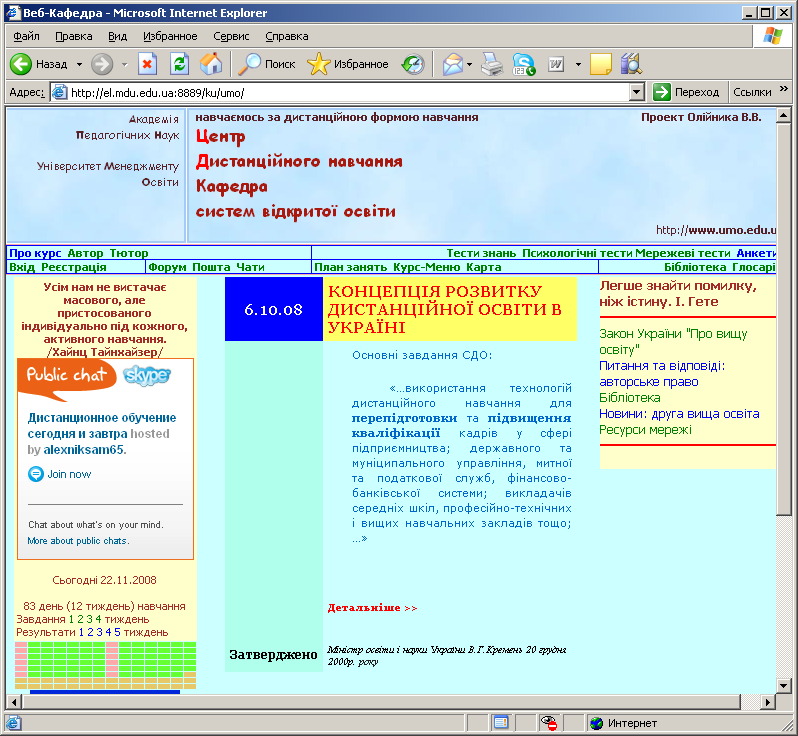
Task: Click the Skype logo in chat widget
Action: 147,376
